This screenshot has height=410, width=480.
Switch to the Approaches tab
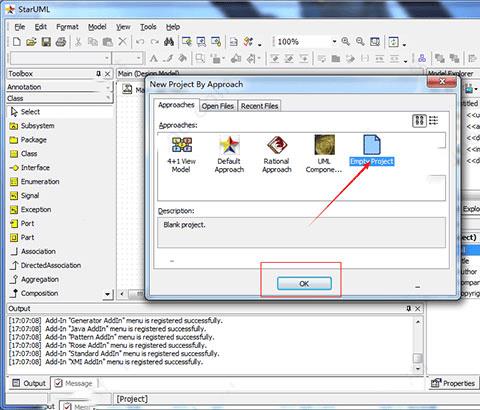[x=176, y=105]
